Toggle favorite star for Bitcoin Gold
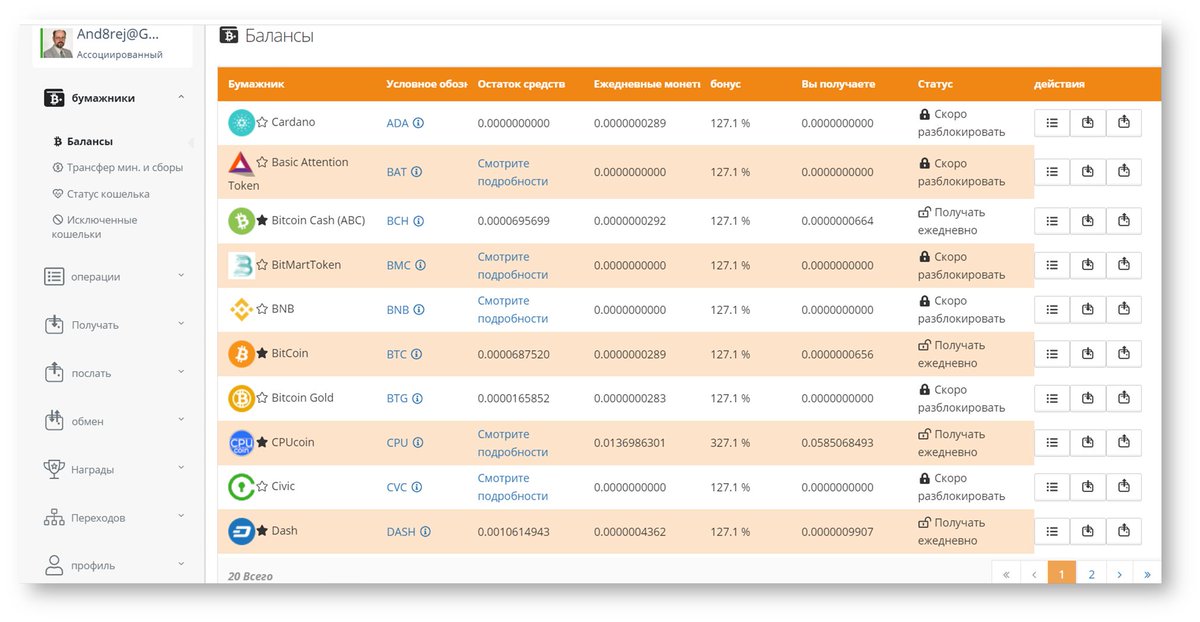Viewport: 1200px width, 622px height. tap(262, 398)
